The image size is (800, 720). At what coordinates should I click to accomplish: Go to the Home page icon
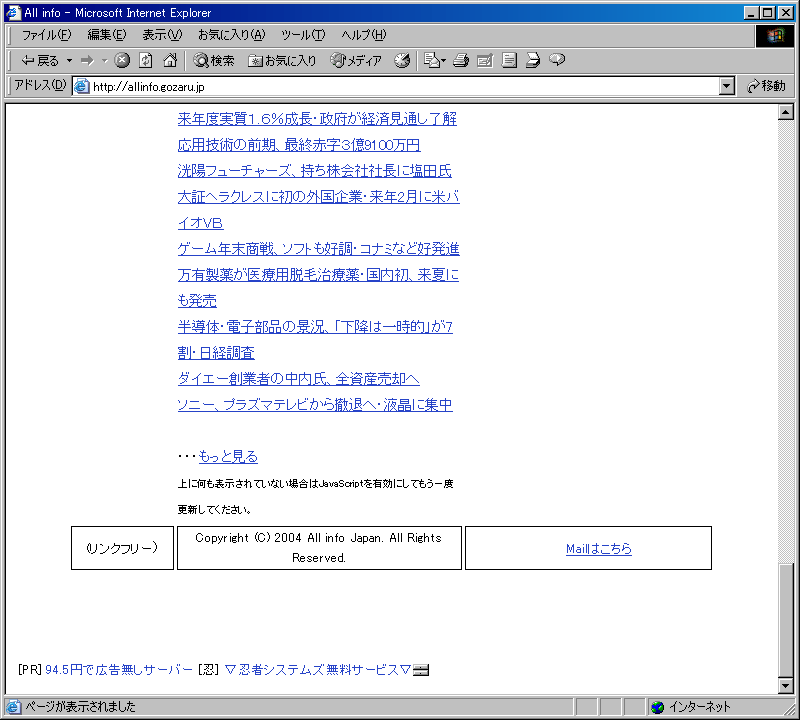(170, 60)
